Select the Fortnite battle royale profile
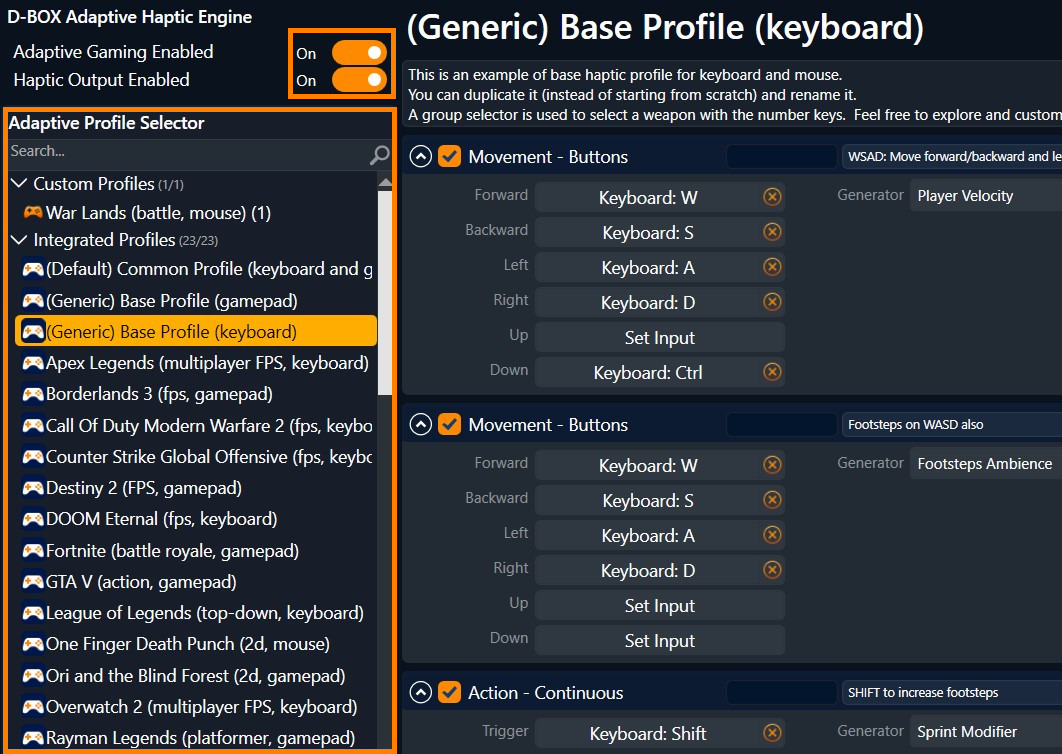The height and width of the screenshot is (754, 1062). [x=171, y=551]
